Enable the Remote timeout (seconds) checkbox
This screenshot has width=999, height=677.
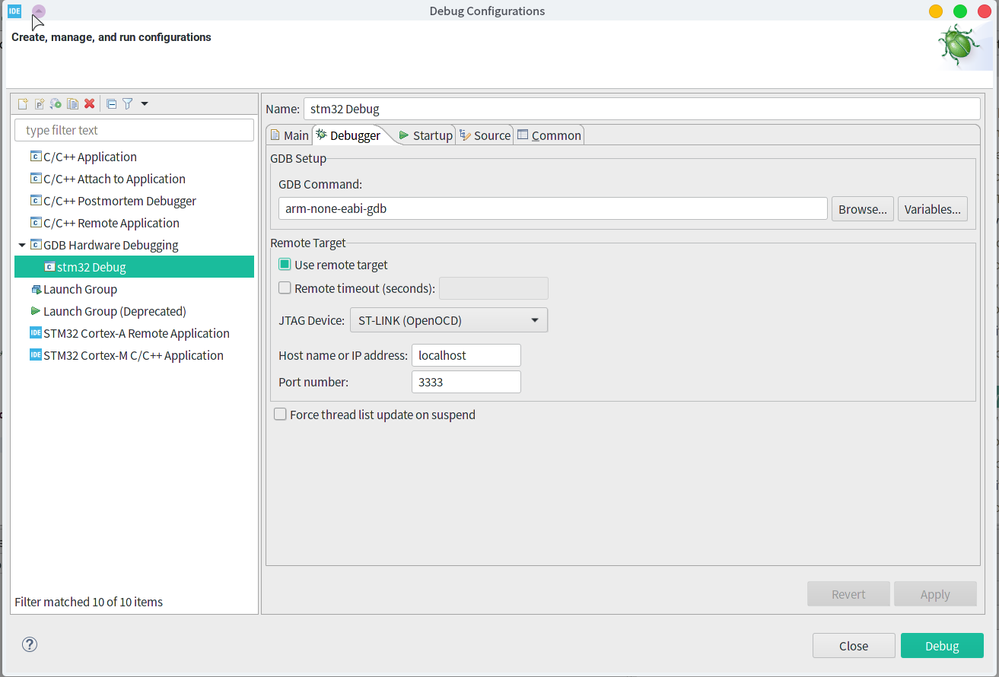click(x=285, y=288)
